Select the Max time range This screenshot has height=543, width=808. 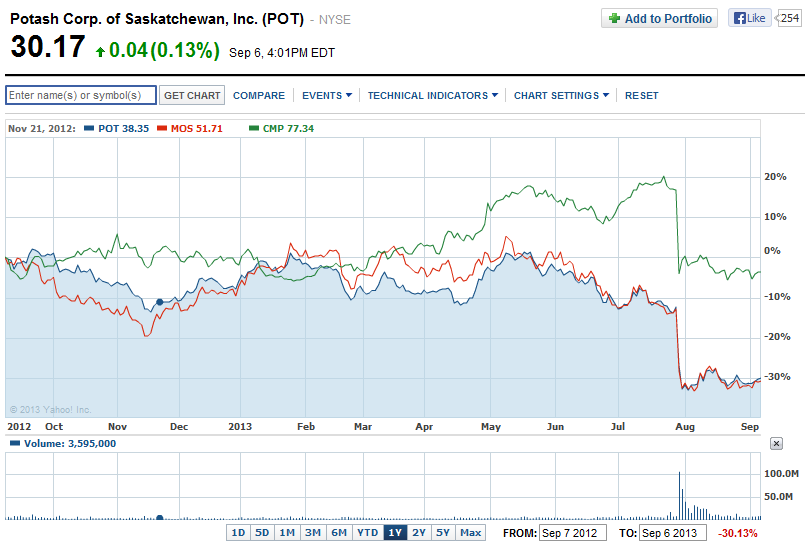470,533
